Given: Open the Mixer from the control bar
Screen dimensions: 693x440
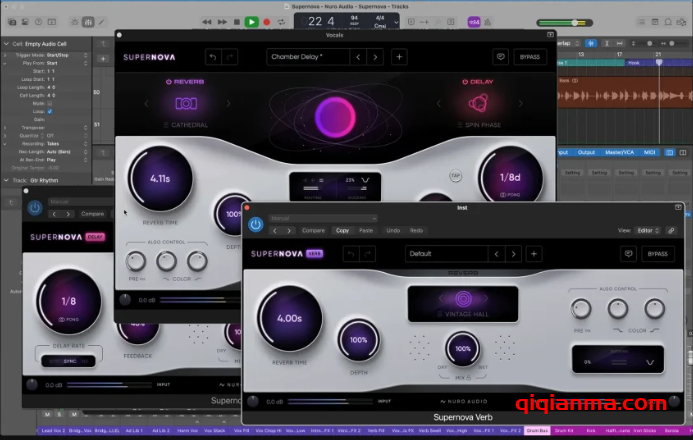Looking at the screenshot, I should coord(88,22).
